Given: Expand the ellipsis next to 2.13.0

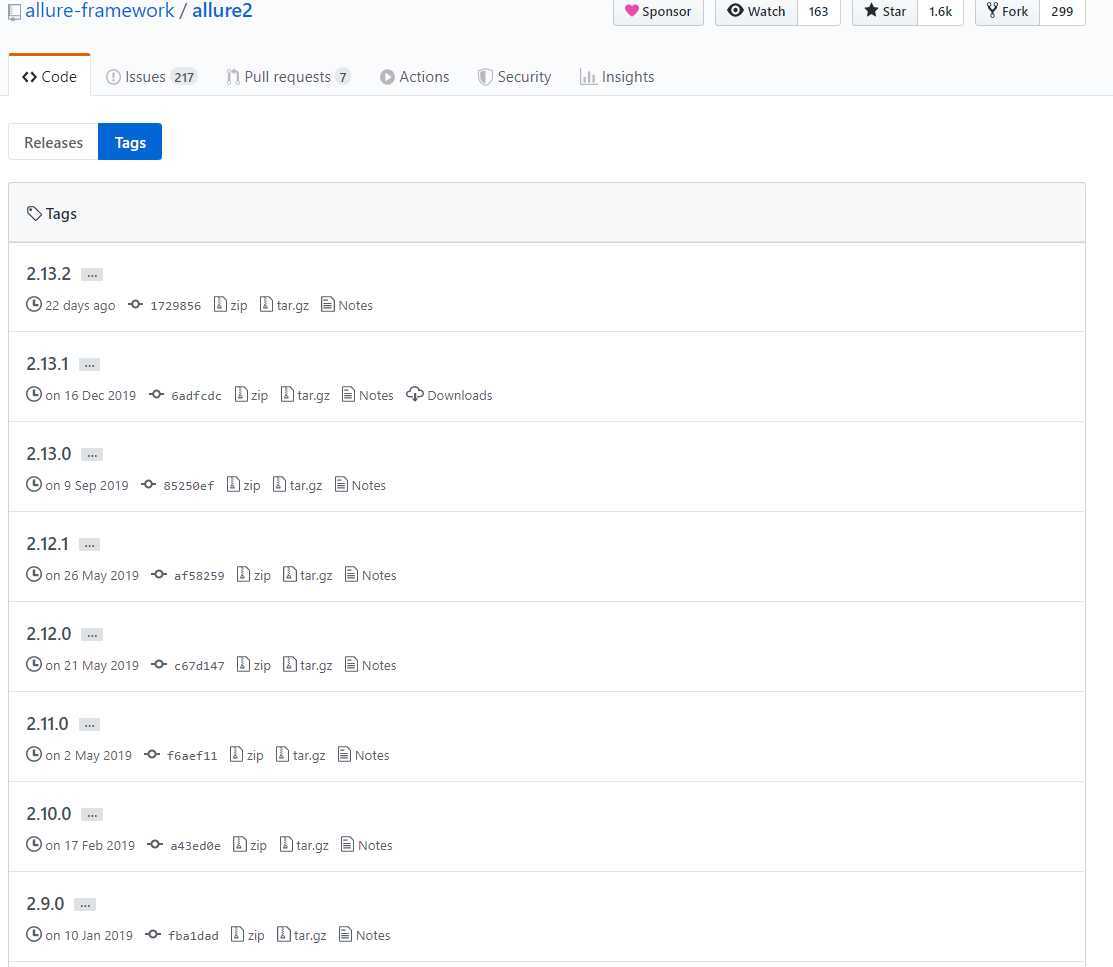Looking at the screenshot, I should click(92, 455).
